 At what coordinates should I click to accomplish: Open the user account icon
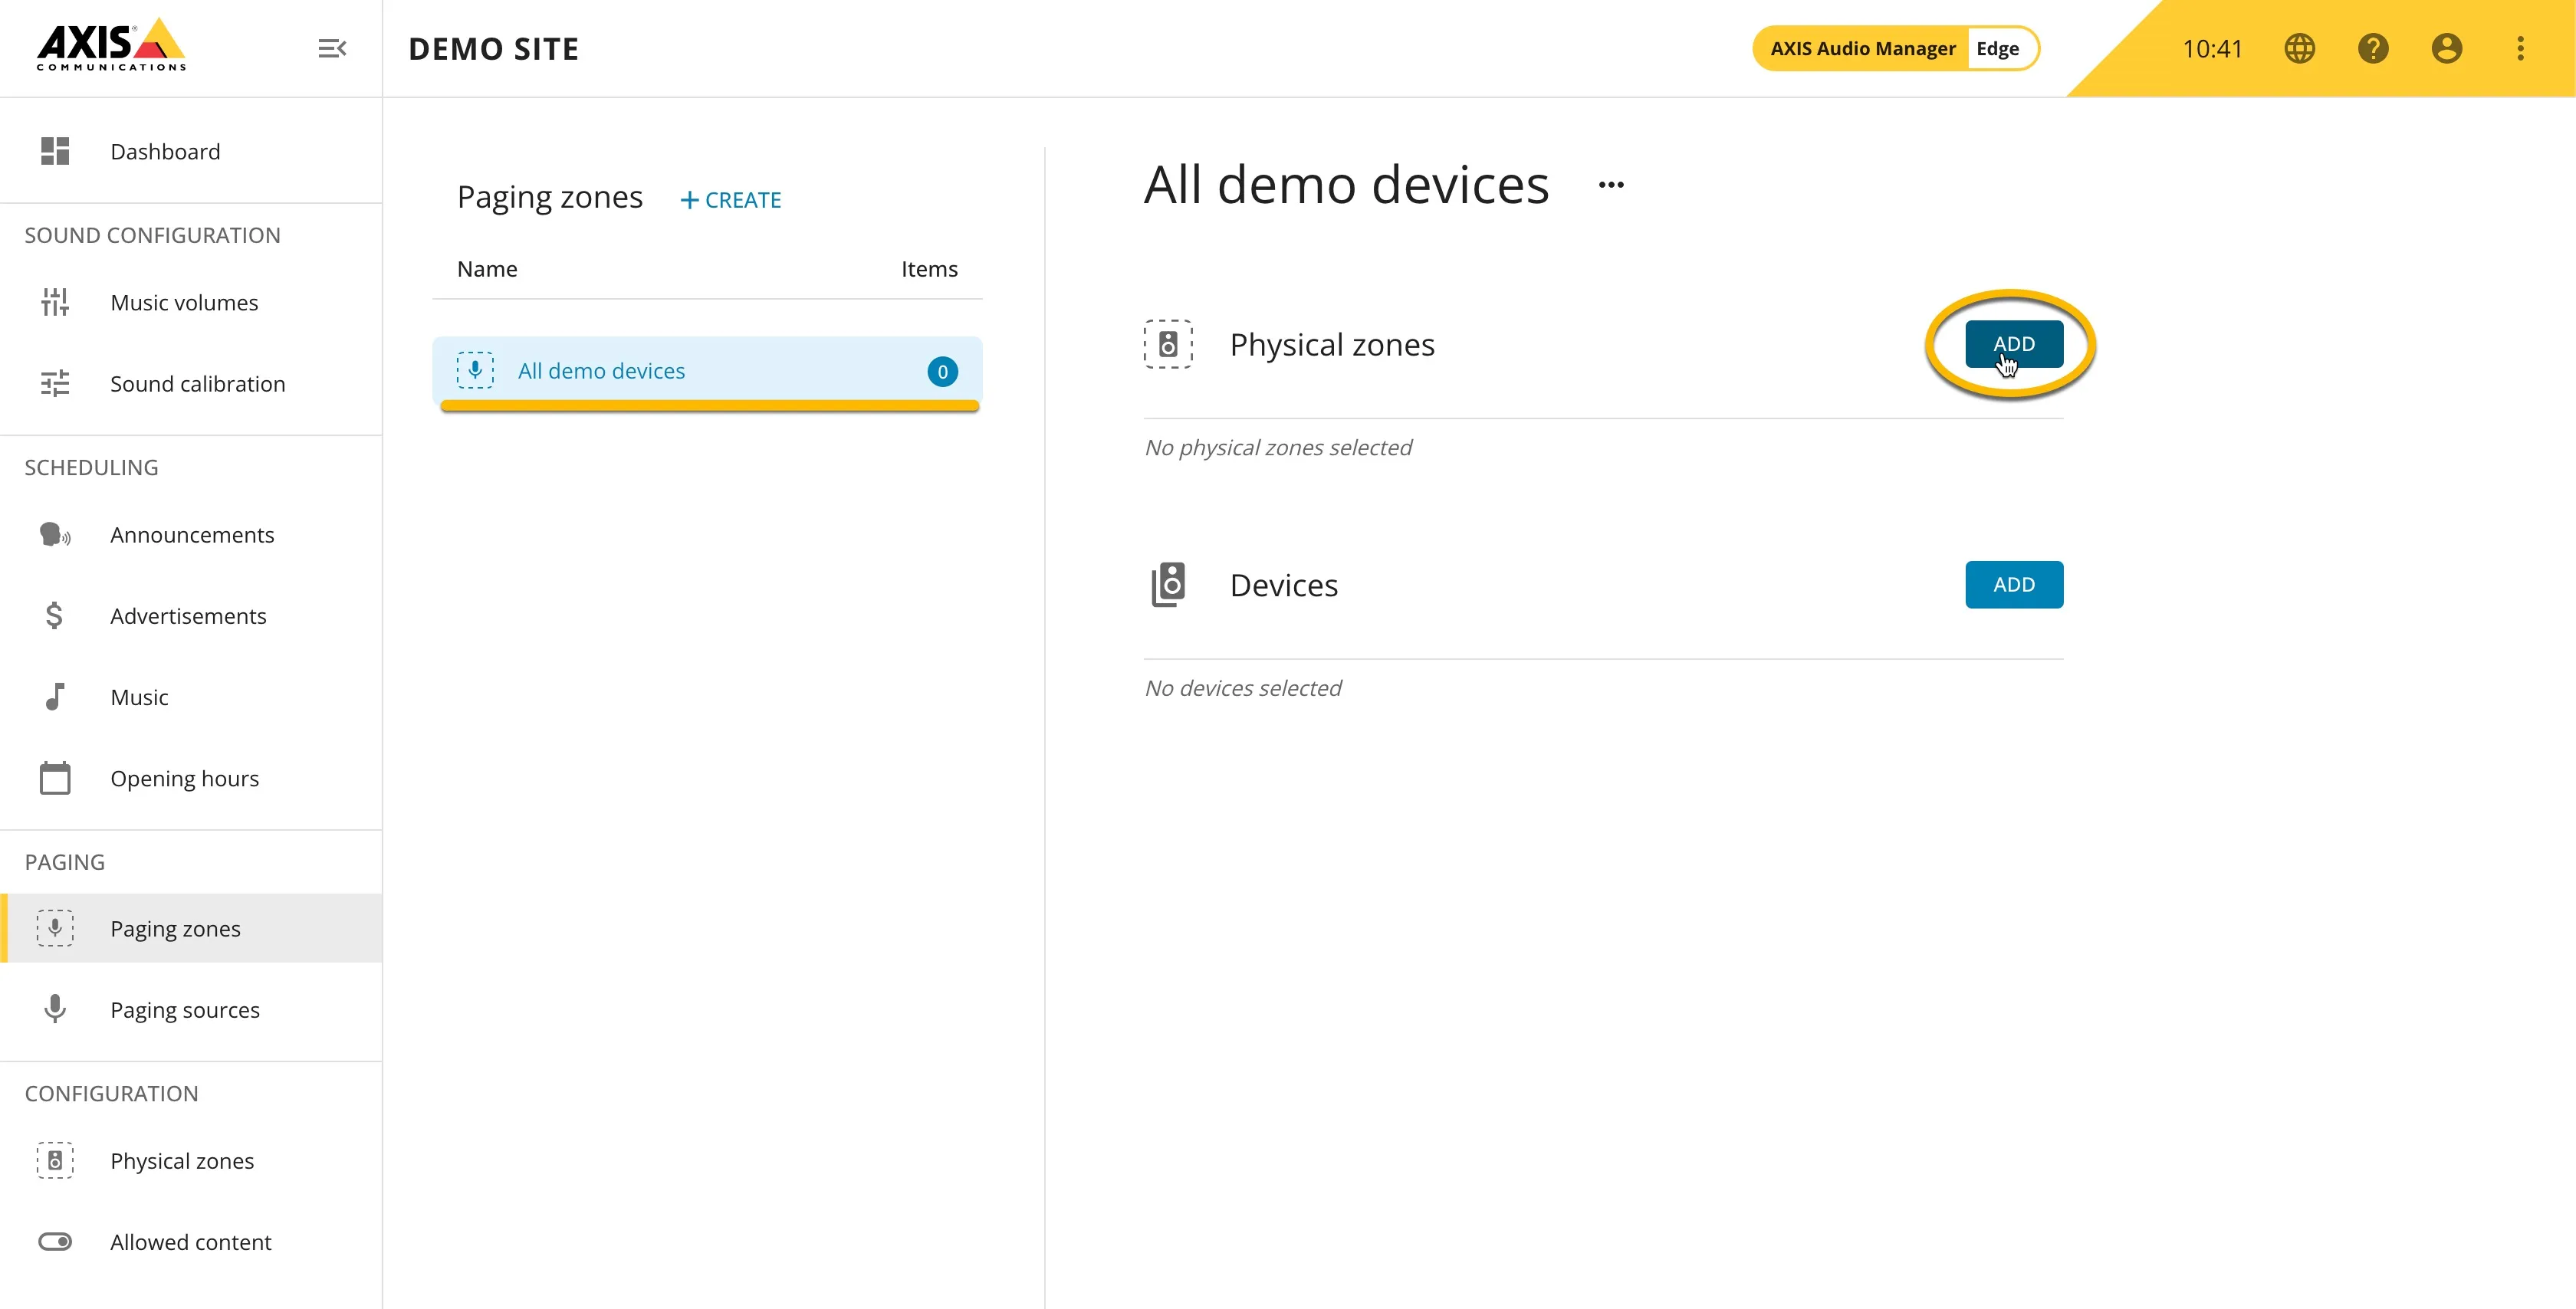pos(2446,48)
